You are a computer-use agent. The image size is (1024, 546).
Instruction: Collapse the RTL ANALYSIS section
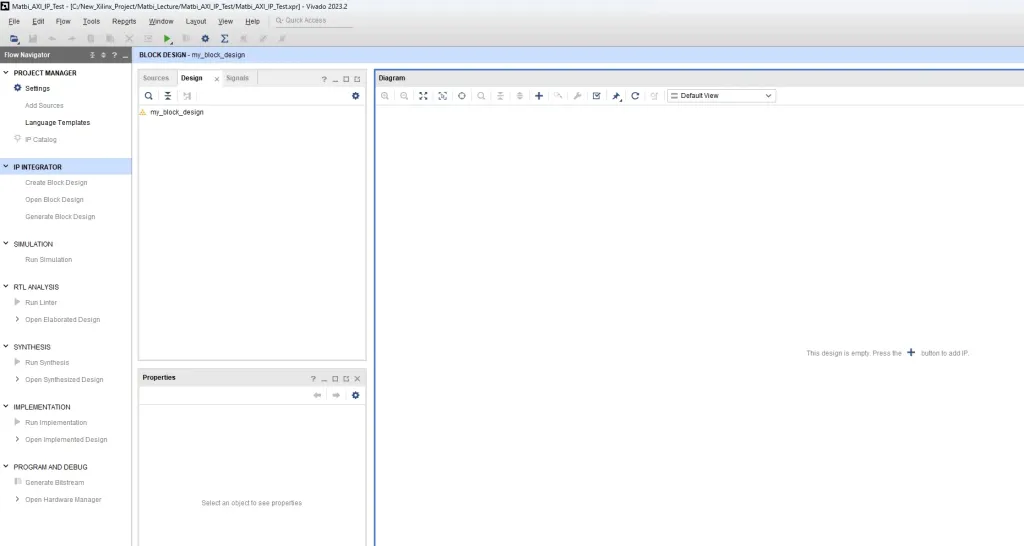(x=6, y=287)
